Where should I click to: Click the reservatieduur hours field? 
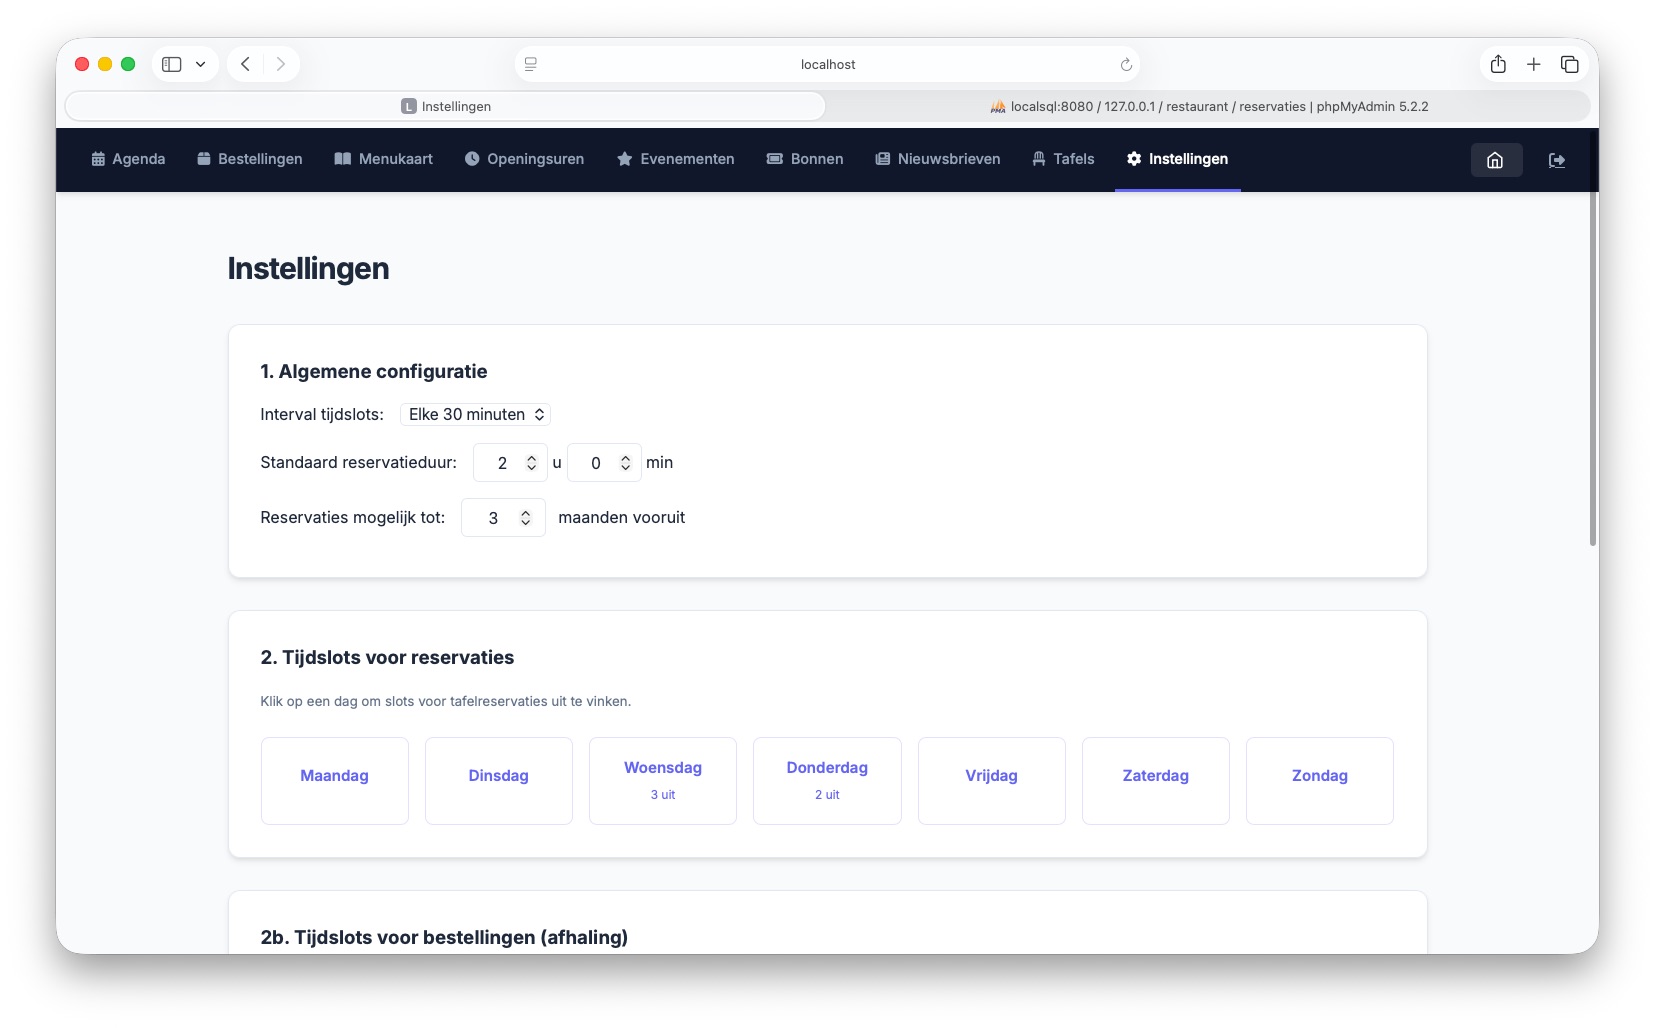coord(510,463)
